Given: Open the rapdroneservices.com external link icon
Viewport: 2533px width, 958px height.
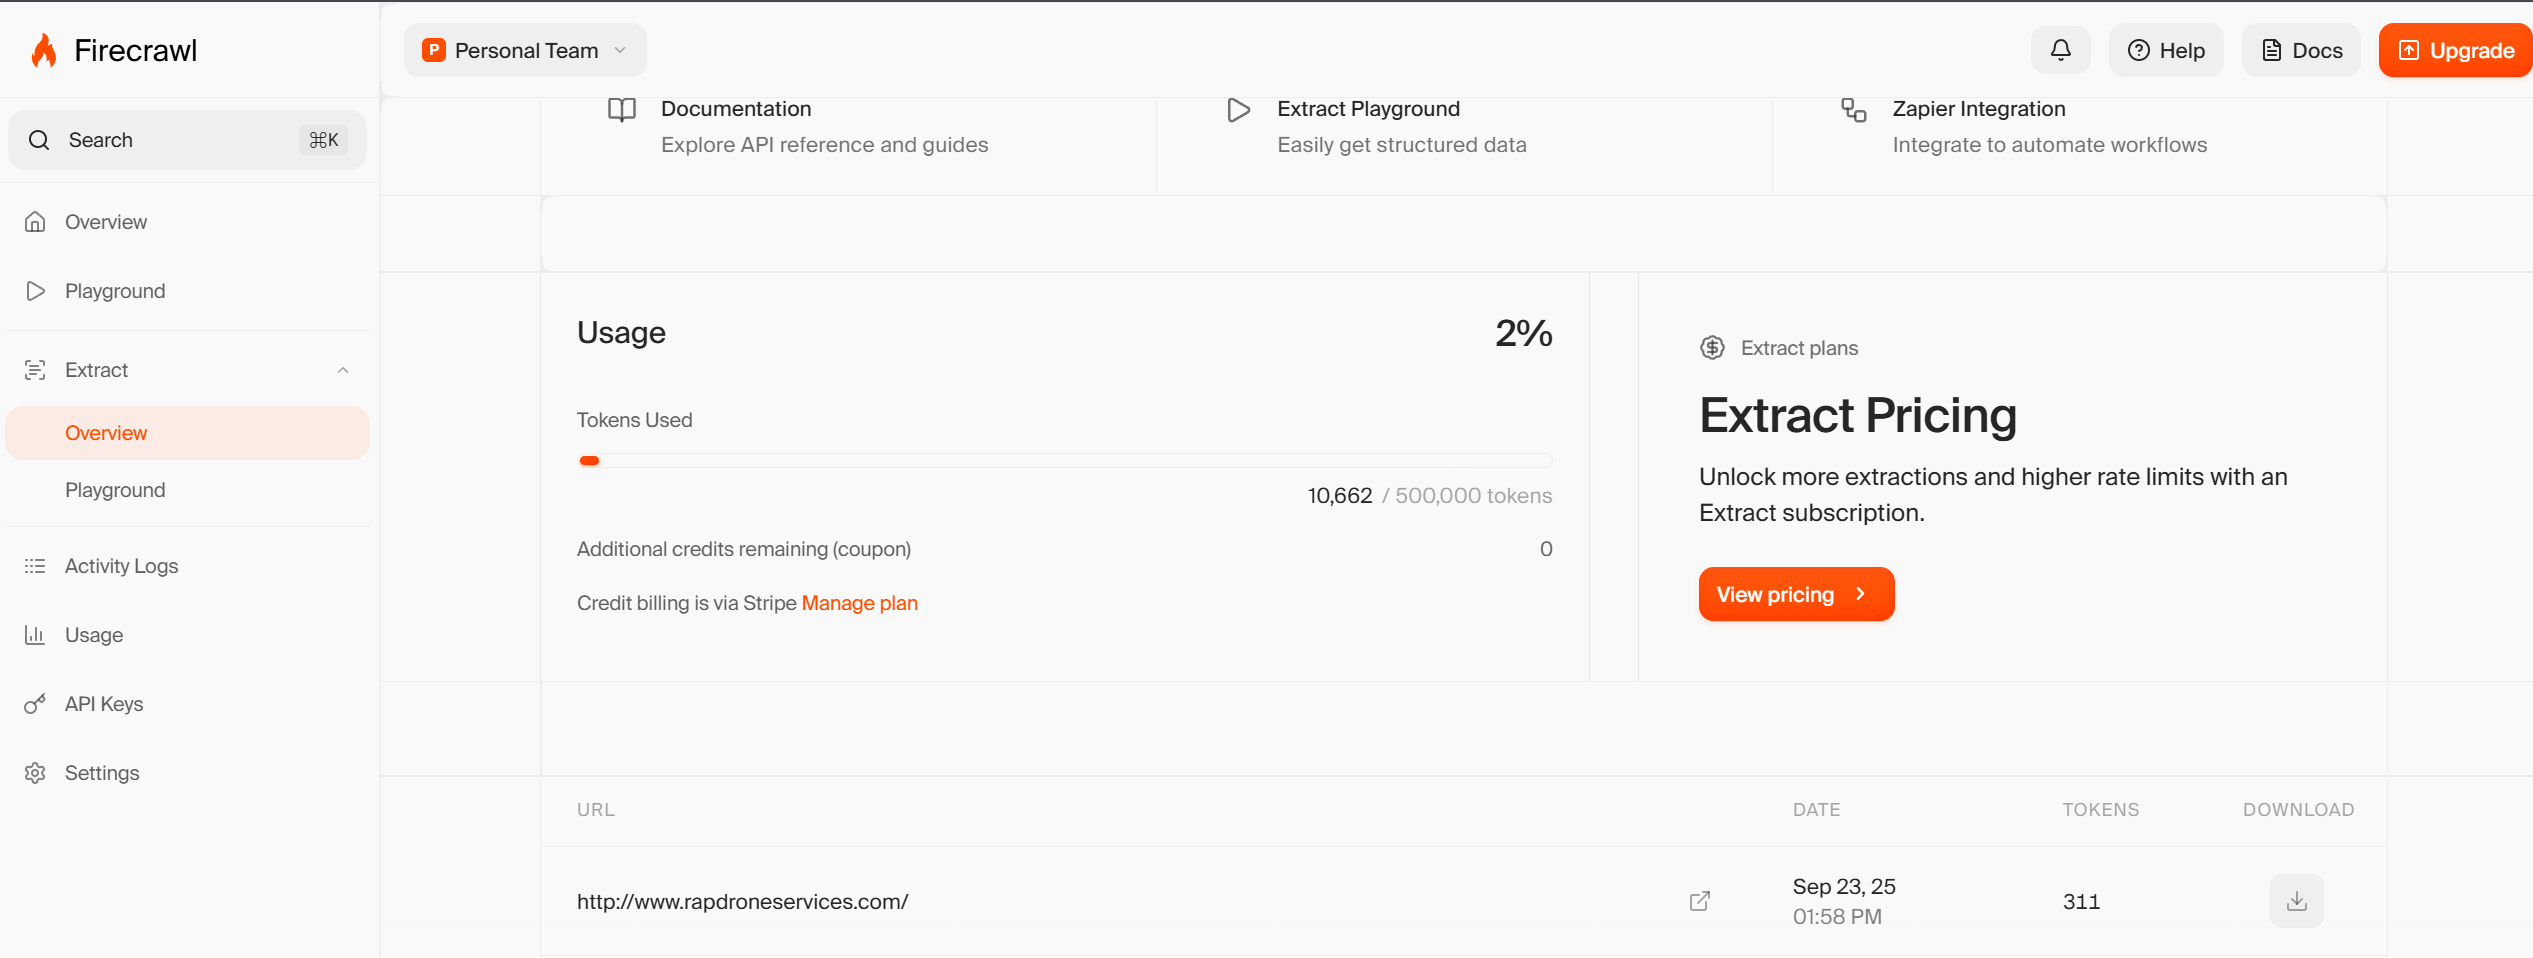Looking at the screenshot, I should (x=1699, y=901).
